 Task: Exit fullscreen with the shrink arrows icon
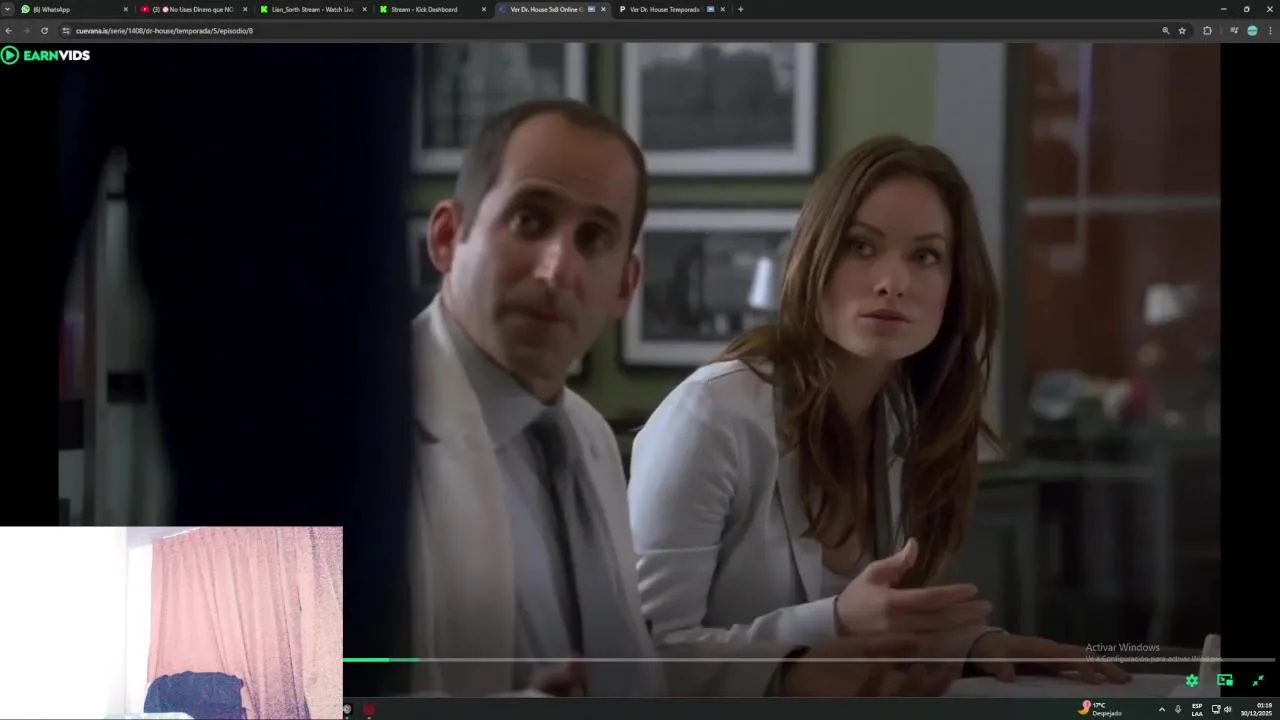(x=1258, y=680)
